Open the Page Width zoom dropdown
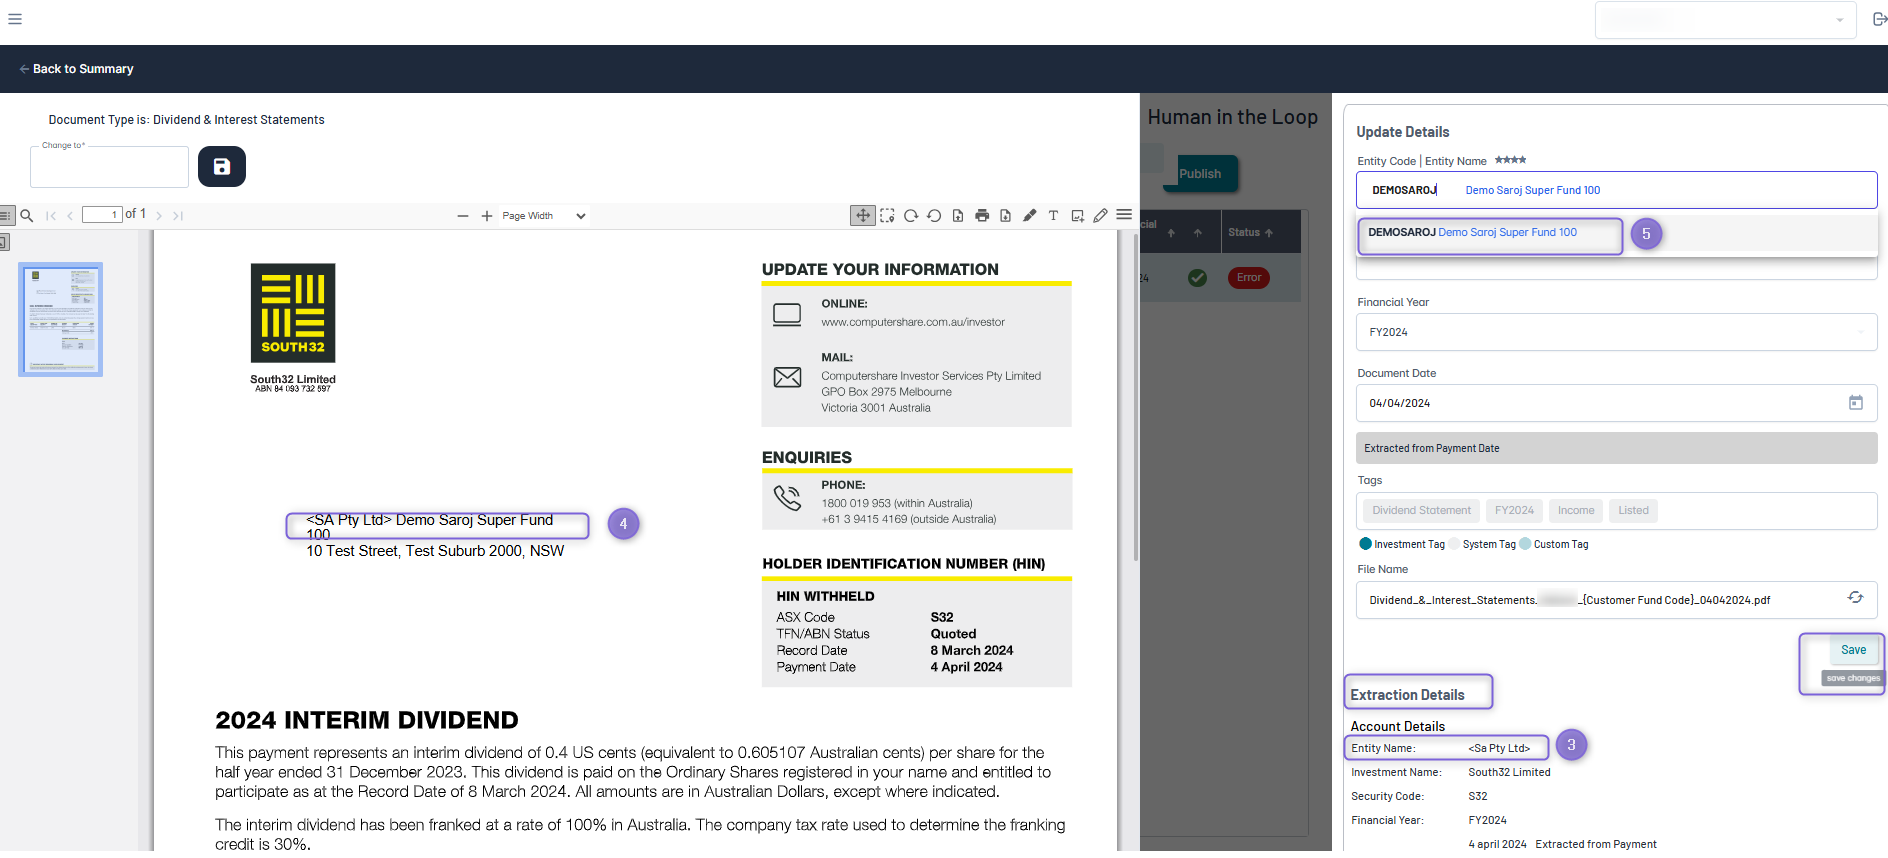 [544, 216]
